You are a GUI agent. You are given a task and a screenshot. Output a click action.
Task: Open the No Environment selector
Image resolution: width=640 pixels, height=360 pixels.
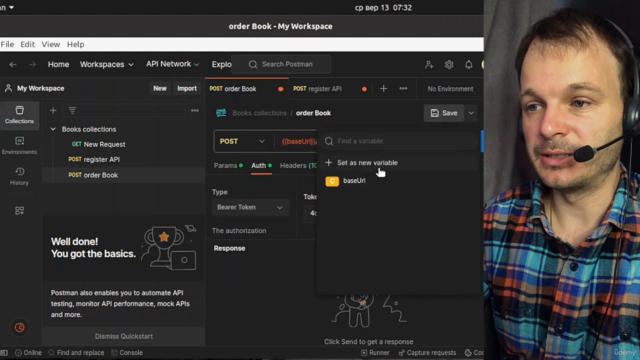pos(450,89)
